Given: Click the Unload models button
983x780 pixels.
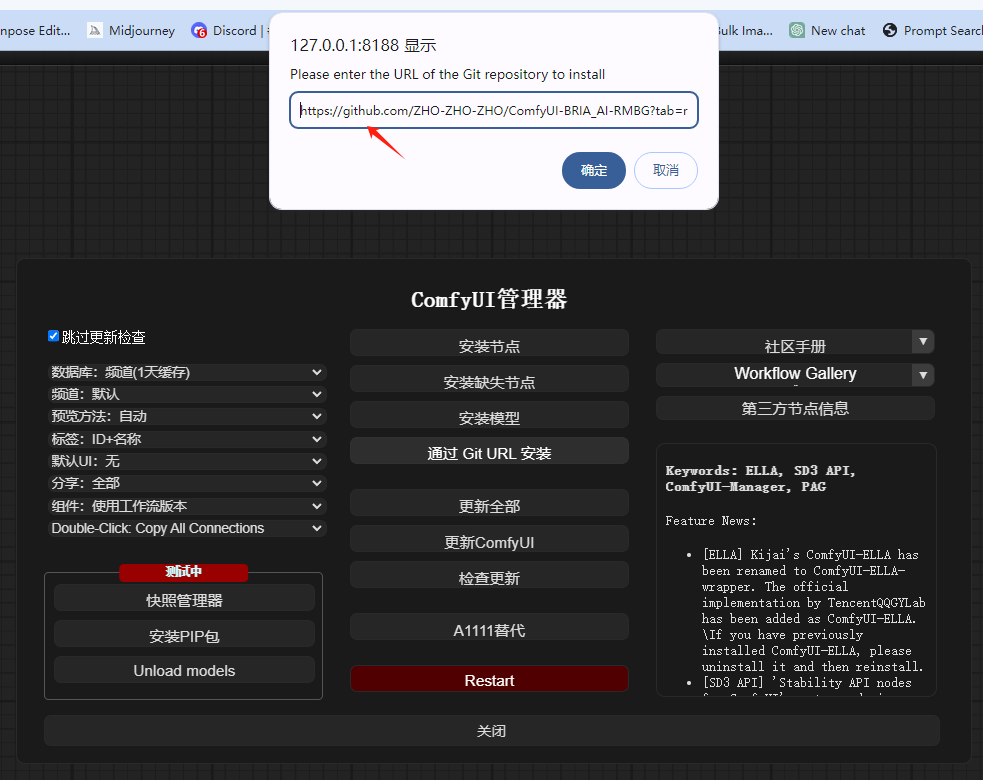Looking at the screenshot, I should [184, 670].
